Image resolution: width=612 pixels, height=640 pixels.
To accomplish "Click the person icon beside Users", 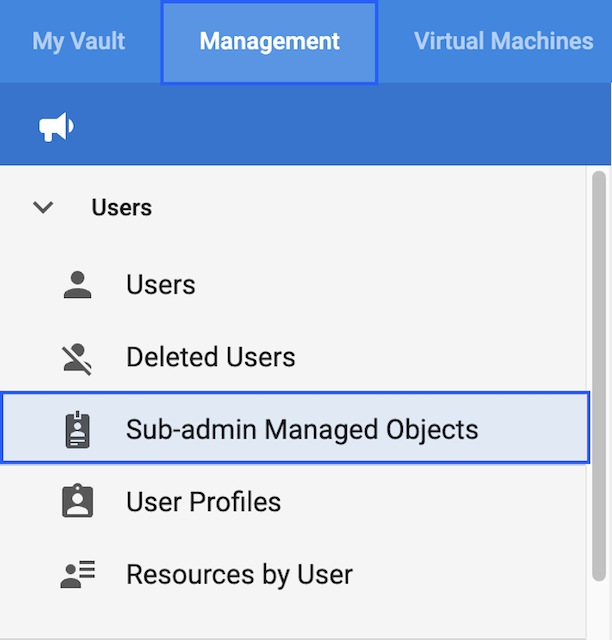I will click(77, 285).
